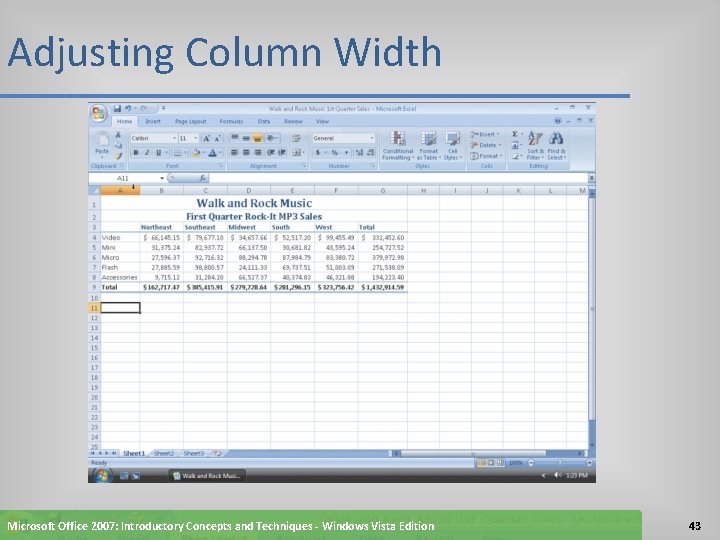Click the Walk and Rock Music taskbar button
The height and width of the screenshot is (540, 720).
pyautogui.click(x=207, y=476)
